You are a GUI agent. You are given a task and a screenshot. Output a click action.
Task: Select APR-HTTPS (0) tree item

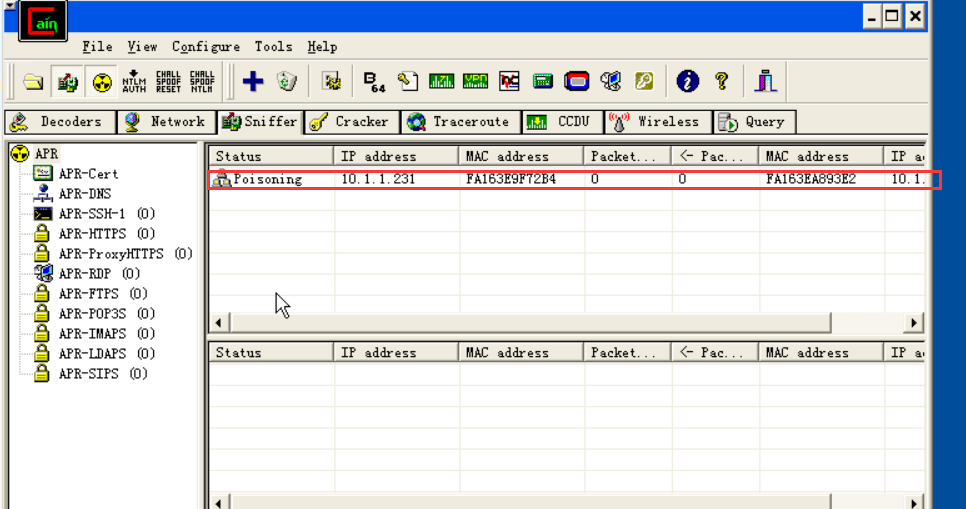[107, 234]
